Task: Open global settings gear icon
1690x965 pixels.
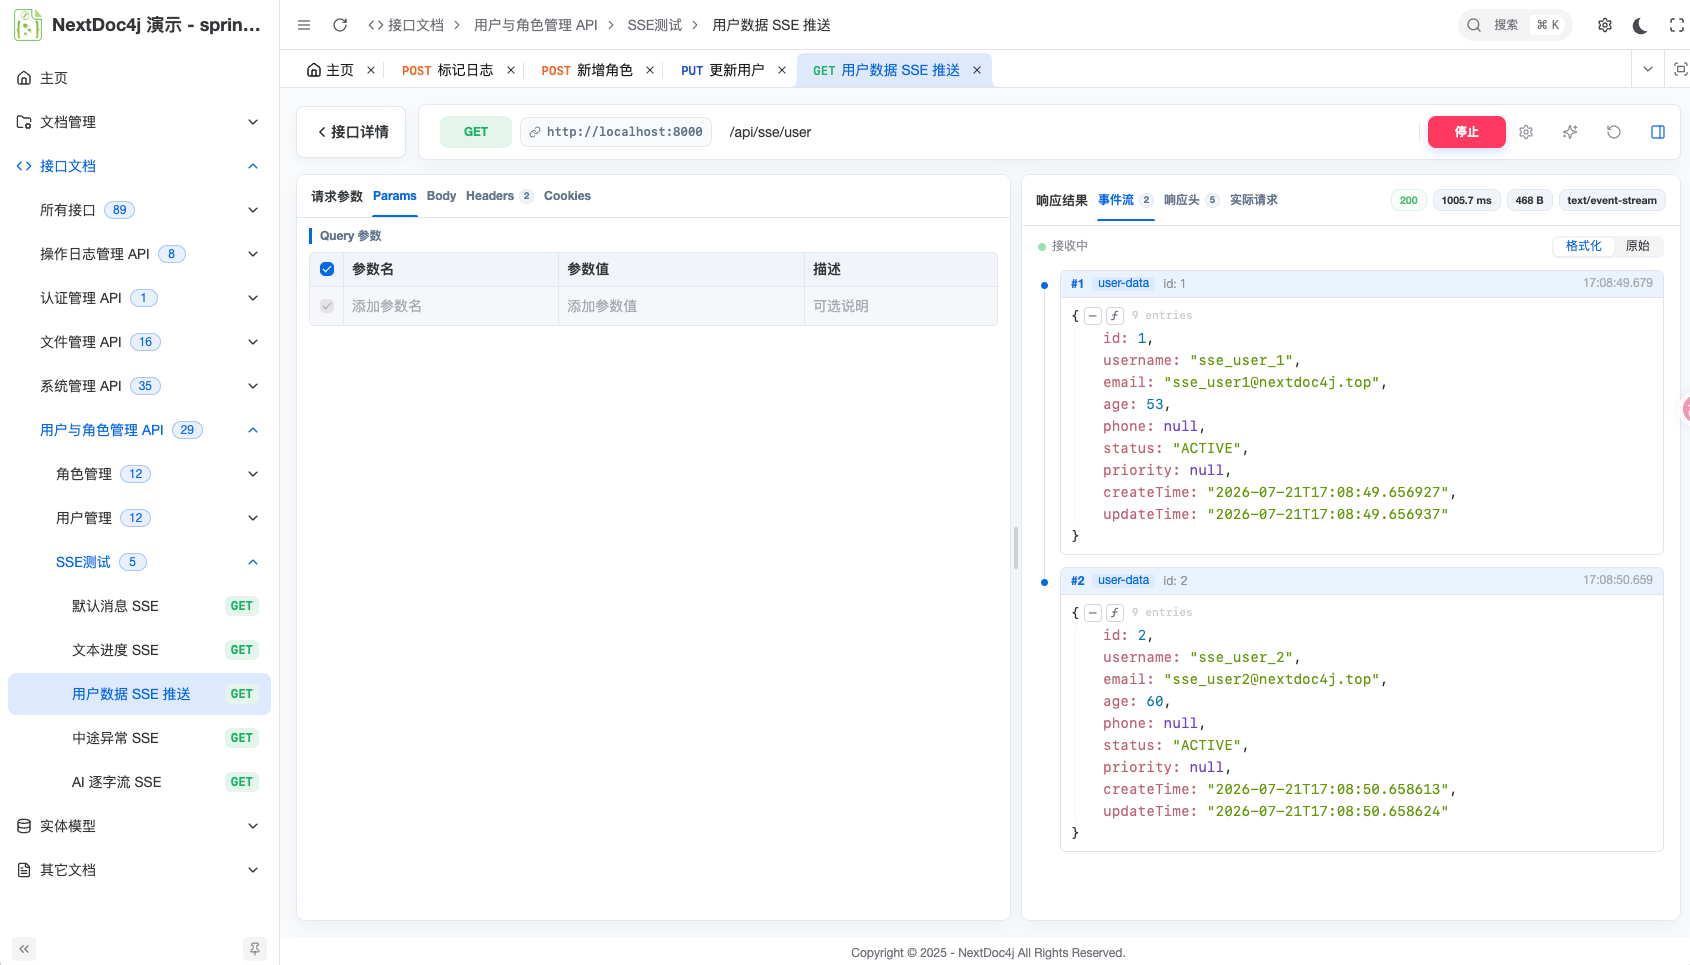Action: click(1605, 25)
